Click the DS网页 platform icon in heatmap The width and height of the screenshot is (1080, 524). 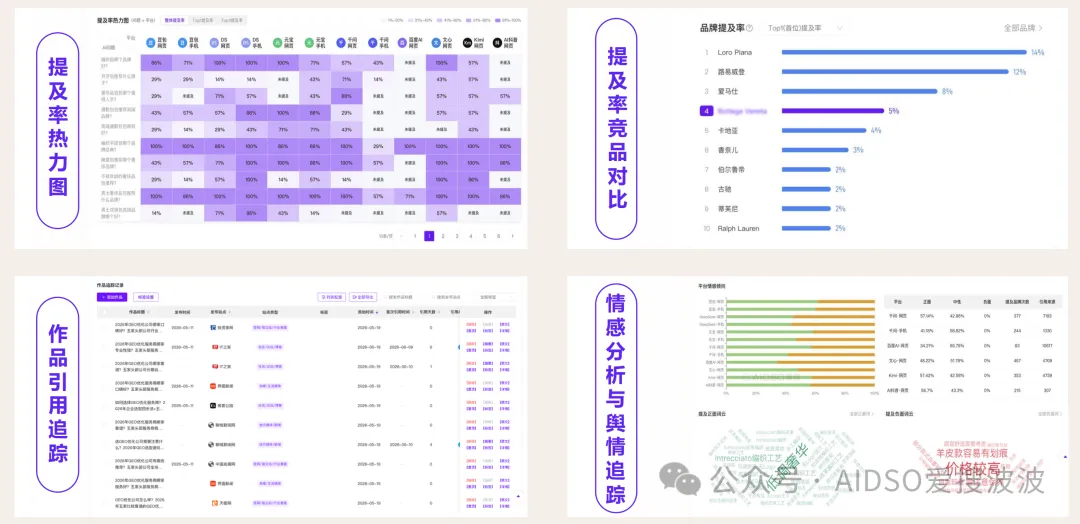tap(214, 43)
